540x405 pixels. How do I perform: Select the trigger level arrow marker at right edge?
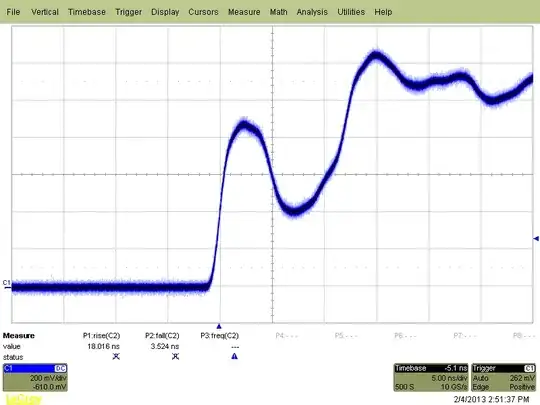click(x=536, y=238)
